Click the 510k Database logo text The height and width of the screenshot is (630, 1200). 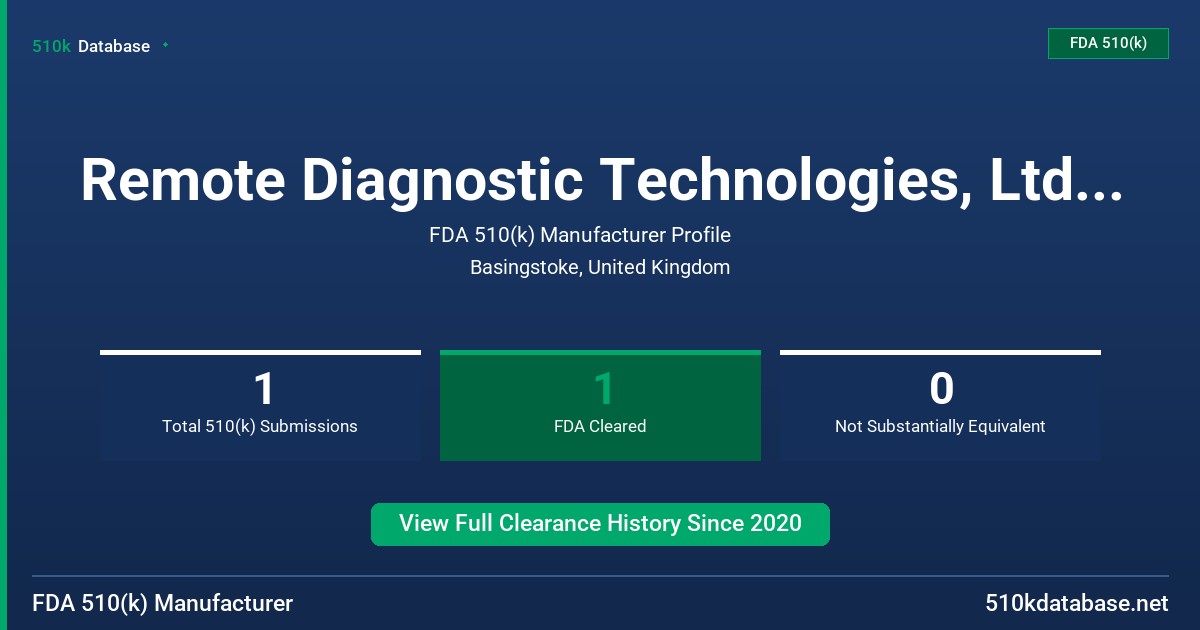[91, 46]
